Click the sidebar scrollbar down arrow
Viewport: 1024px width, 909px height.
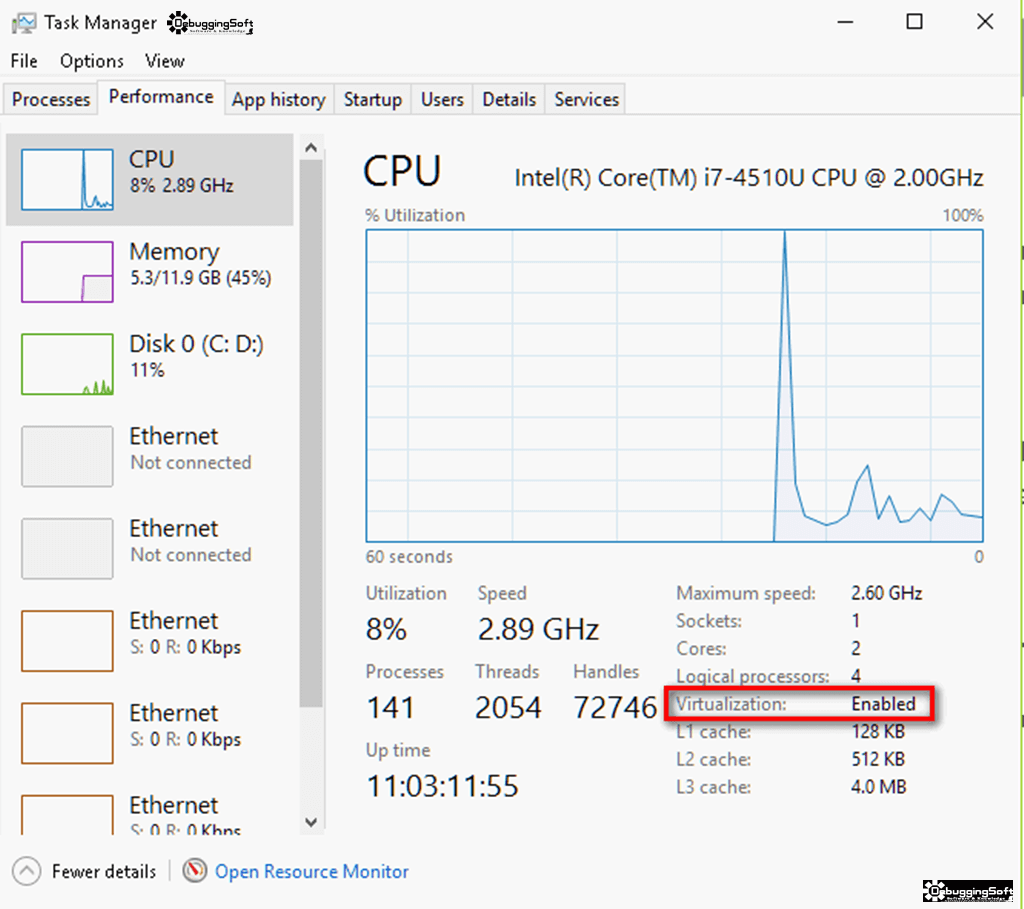pyautogui.click(x=311, y=821)
